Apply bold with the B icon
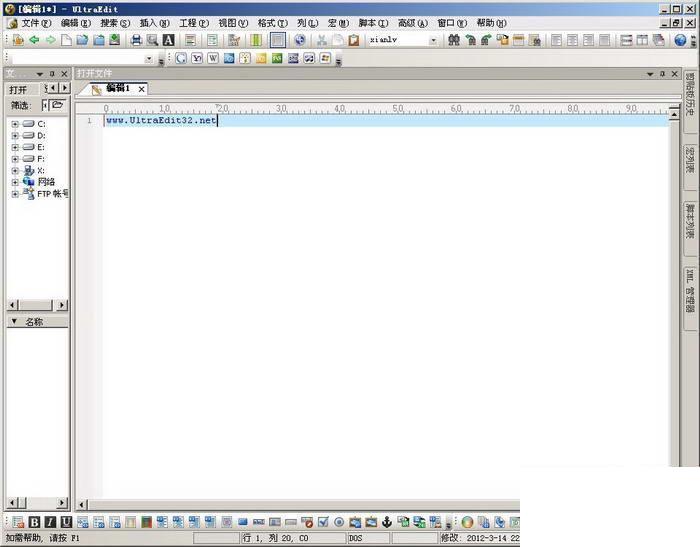The height and width of the screenshot is (547, 700). [x=34, y=522]
